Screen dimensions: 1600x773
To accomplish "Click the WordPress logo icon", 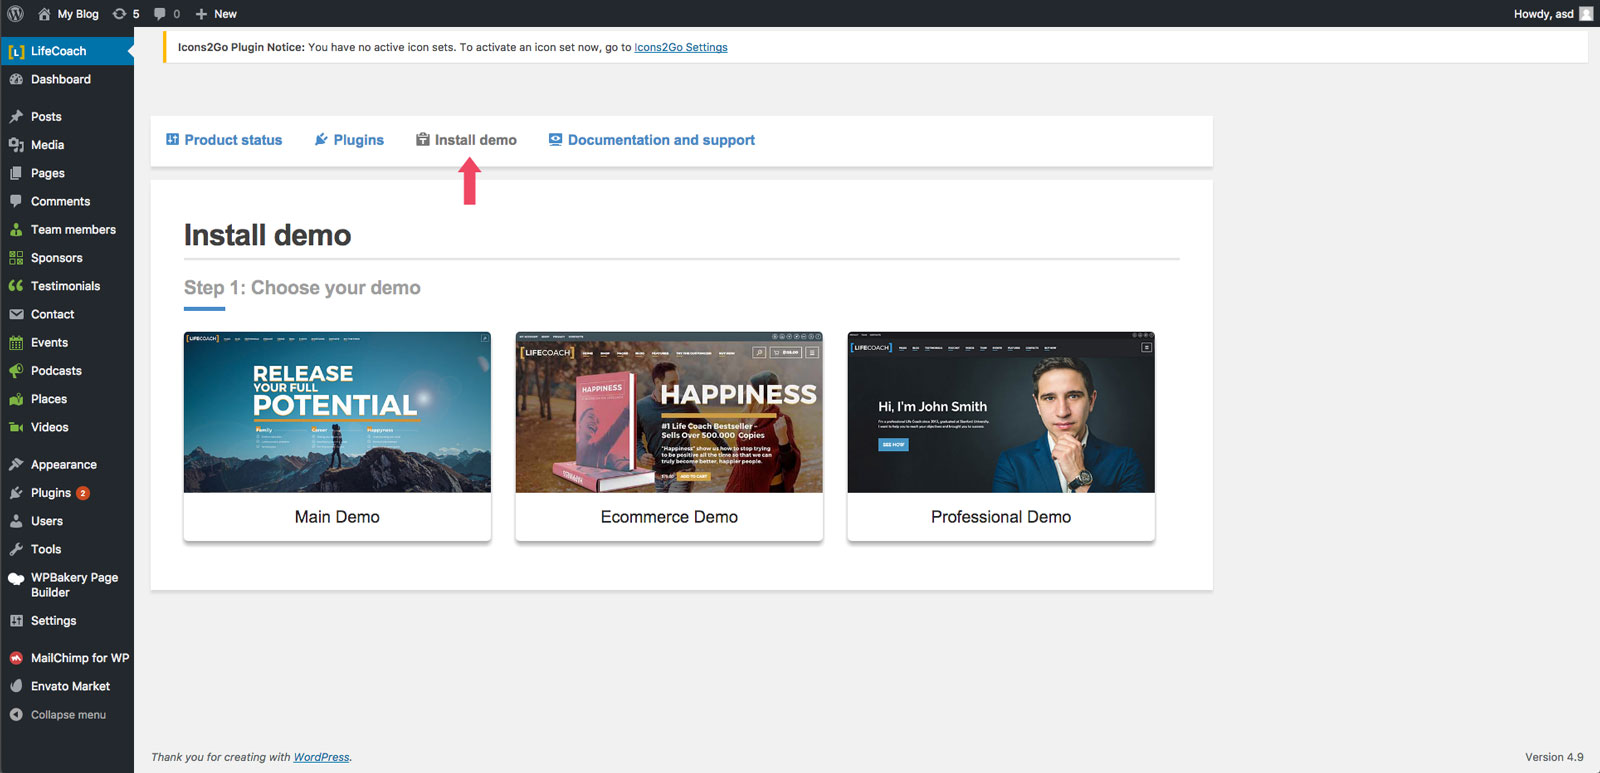I will [15, 14].
